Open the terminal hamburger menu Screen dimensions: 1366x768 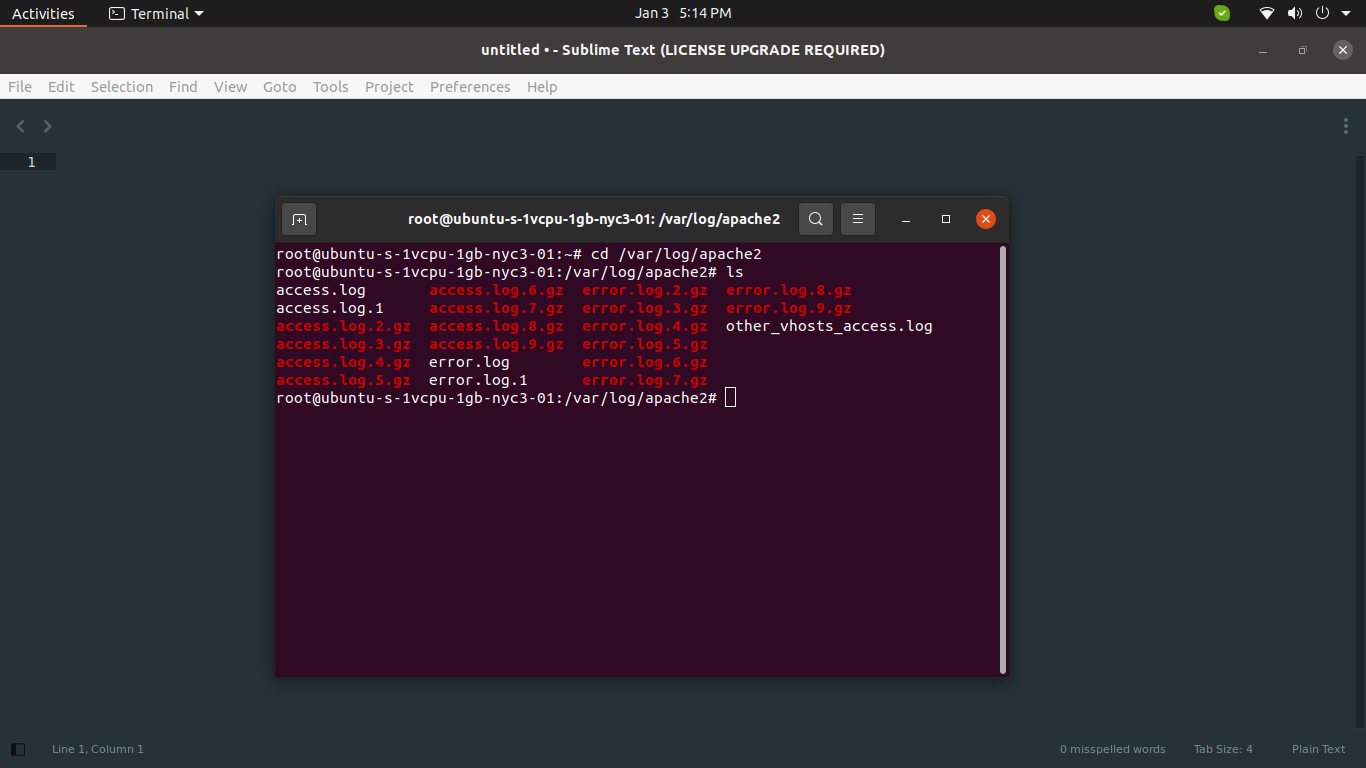click(858, 219)
